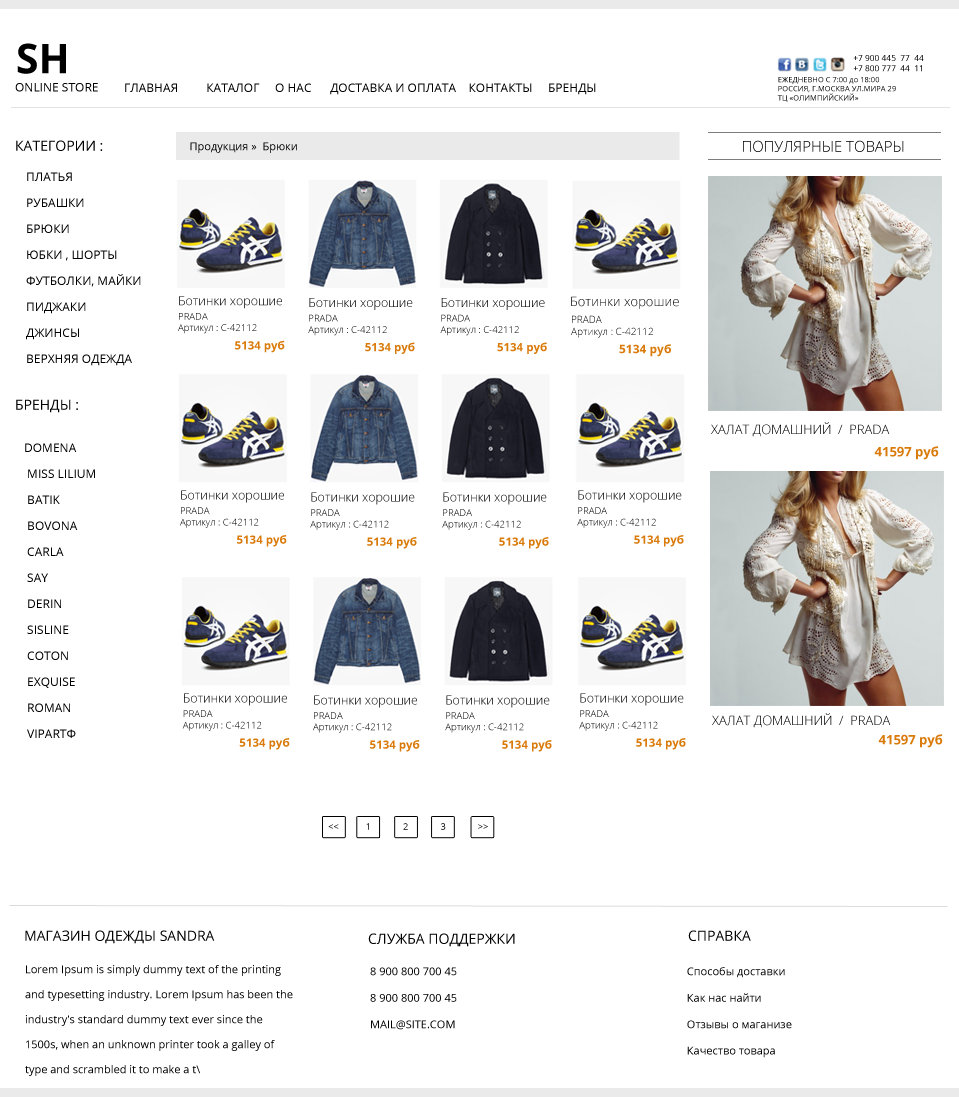Choose the MISS LILIUM brand
959x1097 pixels.
[x=62, y=474]
